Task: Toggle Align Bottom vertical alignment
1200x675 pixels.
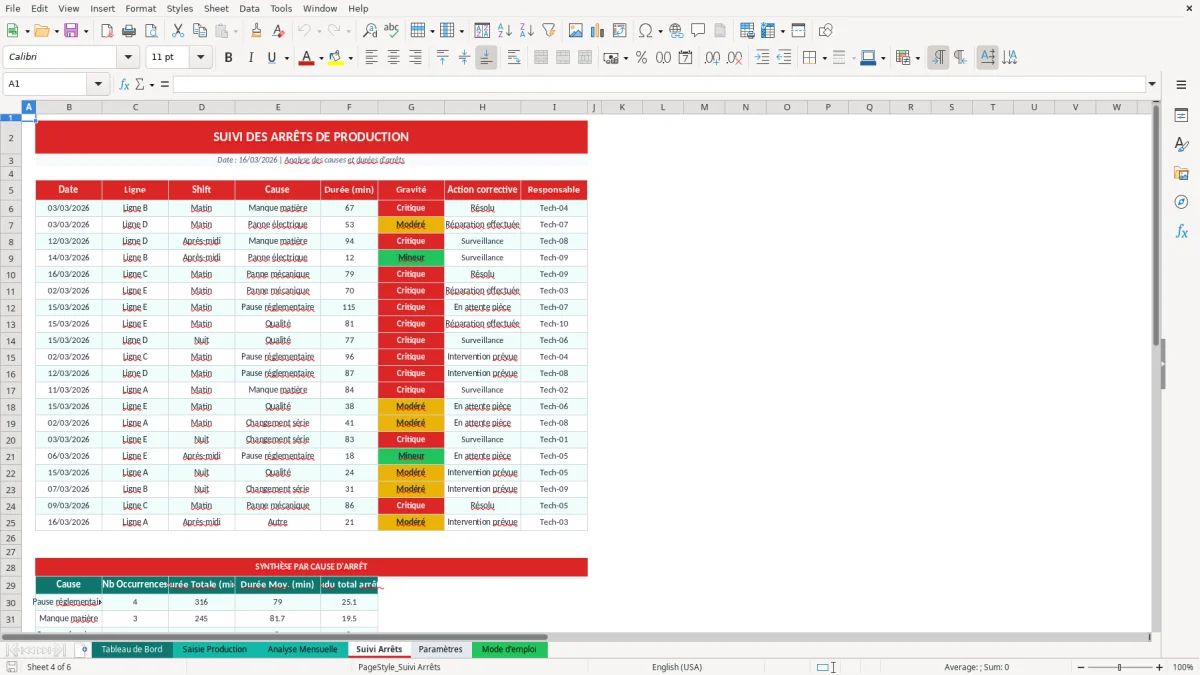Action: coord(486,58)
